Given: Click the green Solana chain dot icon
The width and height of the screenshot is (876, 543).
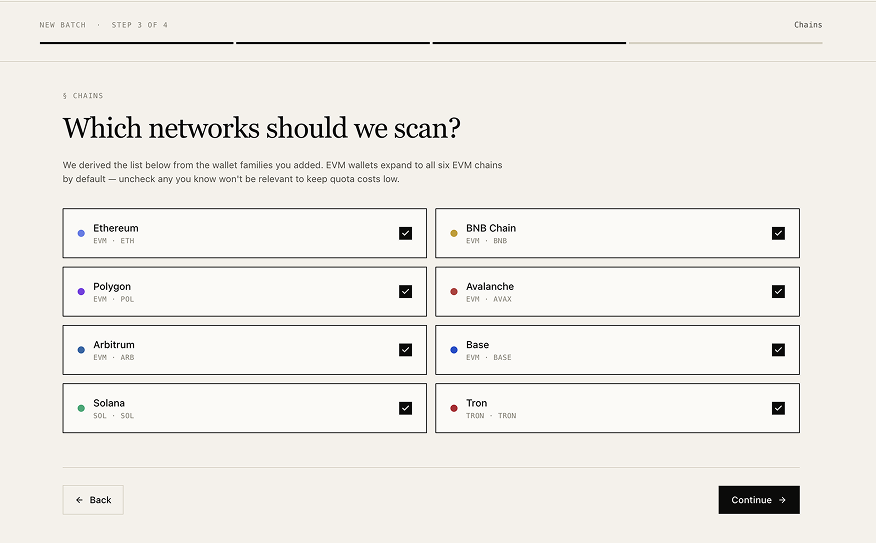Looking at the screenshot, I should click(81, 408).
